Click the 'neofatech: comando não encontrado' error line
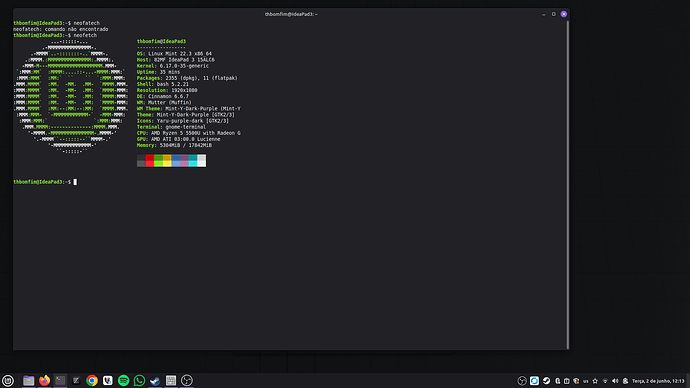Image resolution: width=690 pixels, height=388 pixels. click(x=61, y=29)
